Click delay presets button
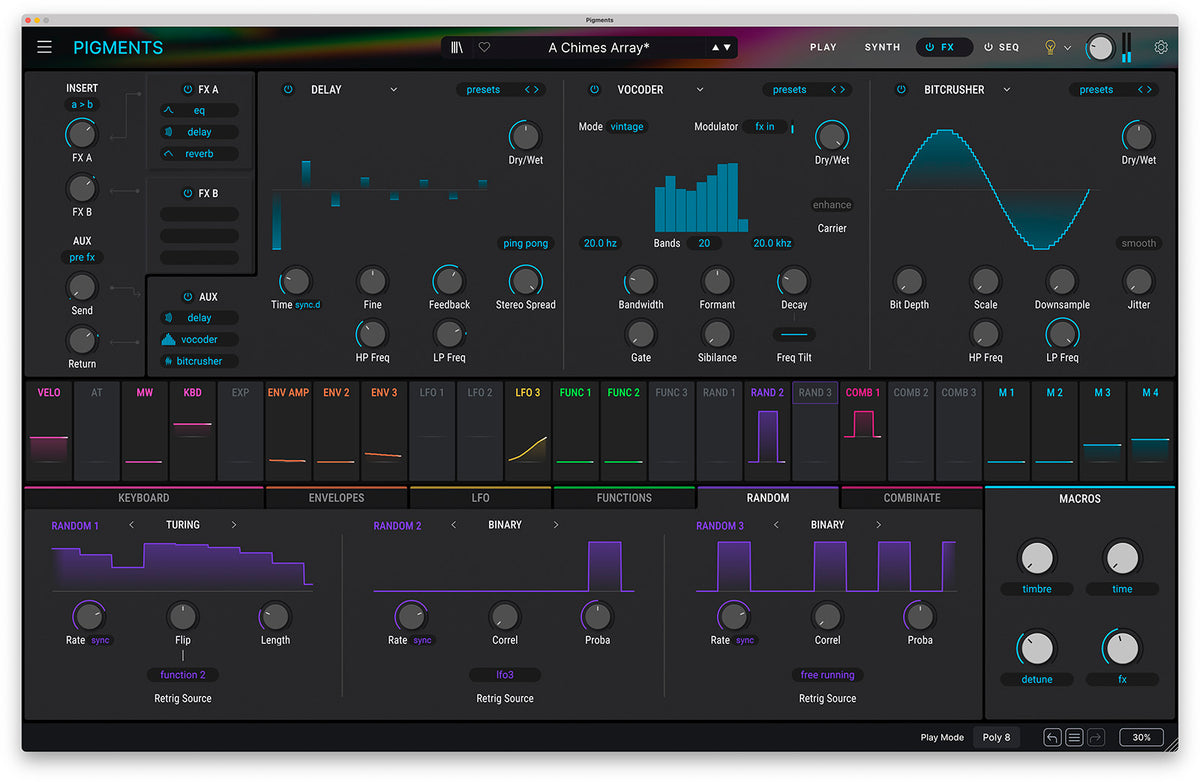Screen dimensions: 1200x782 [483, 90]
